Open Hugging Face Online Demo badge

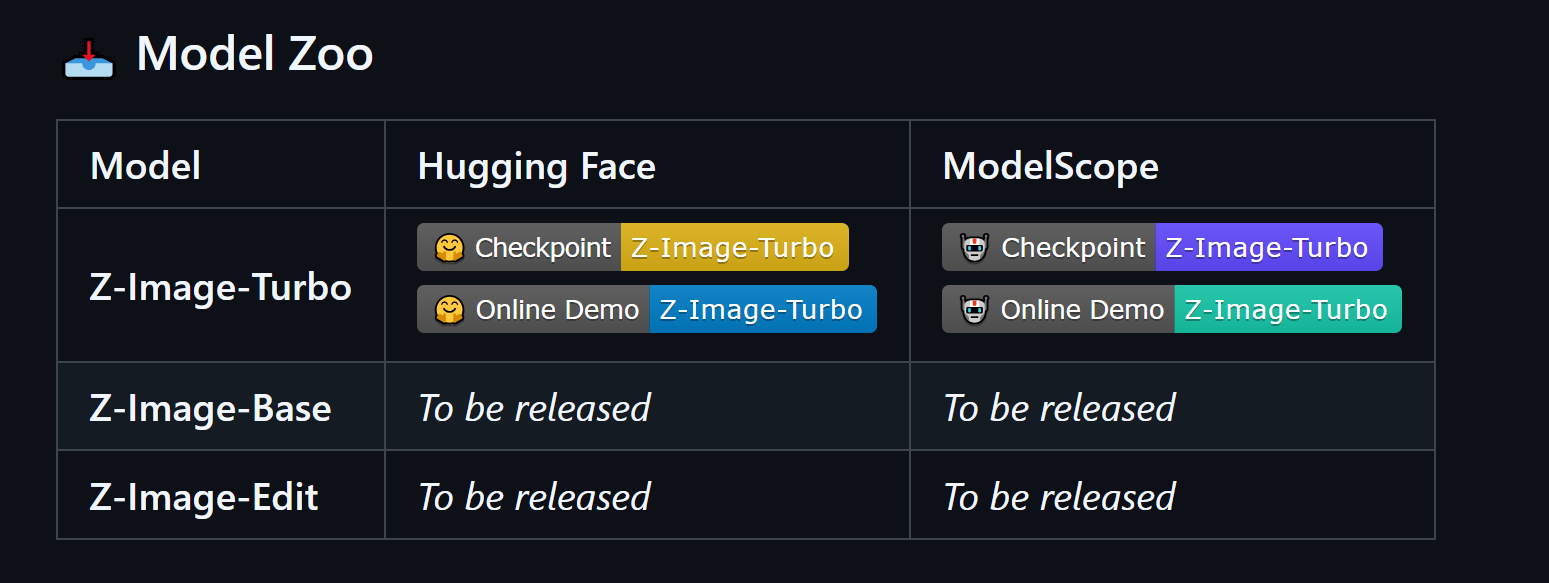coord(647,309)
